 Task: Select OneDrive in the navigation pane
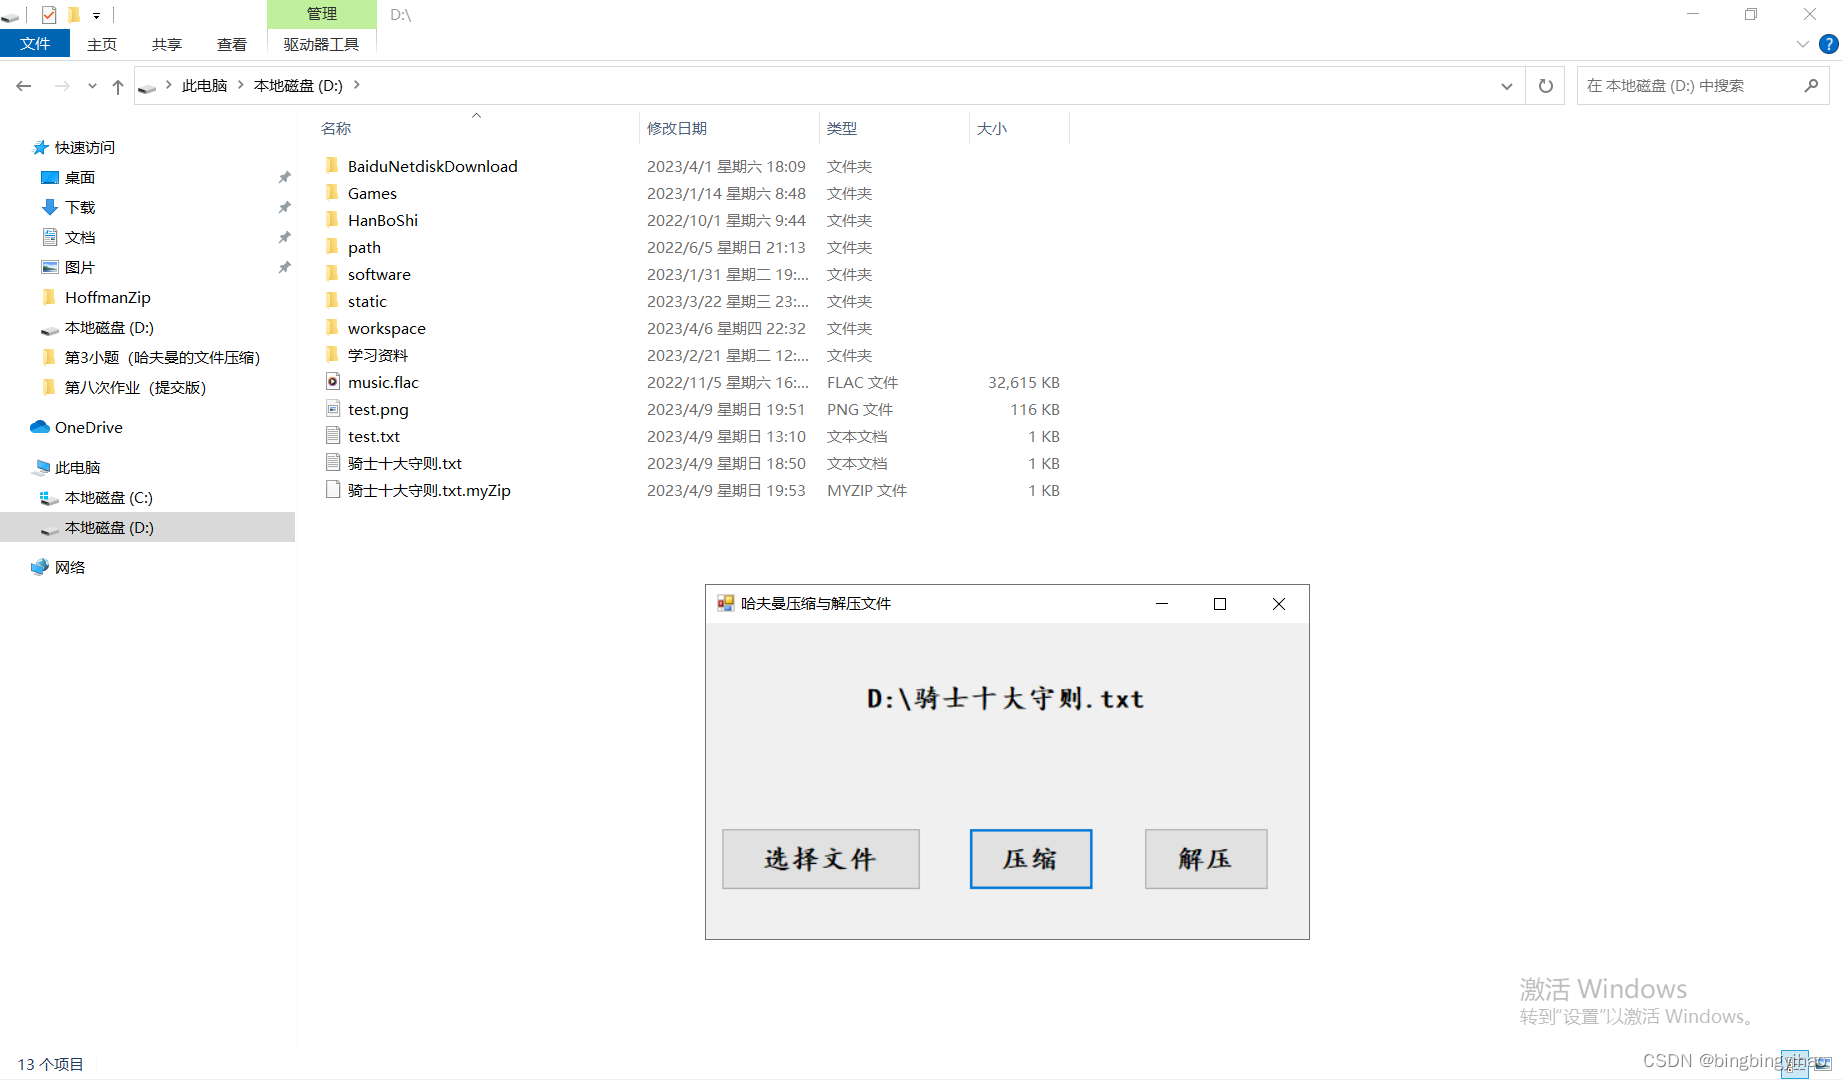(88, 427)
